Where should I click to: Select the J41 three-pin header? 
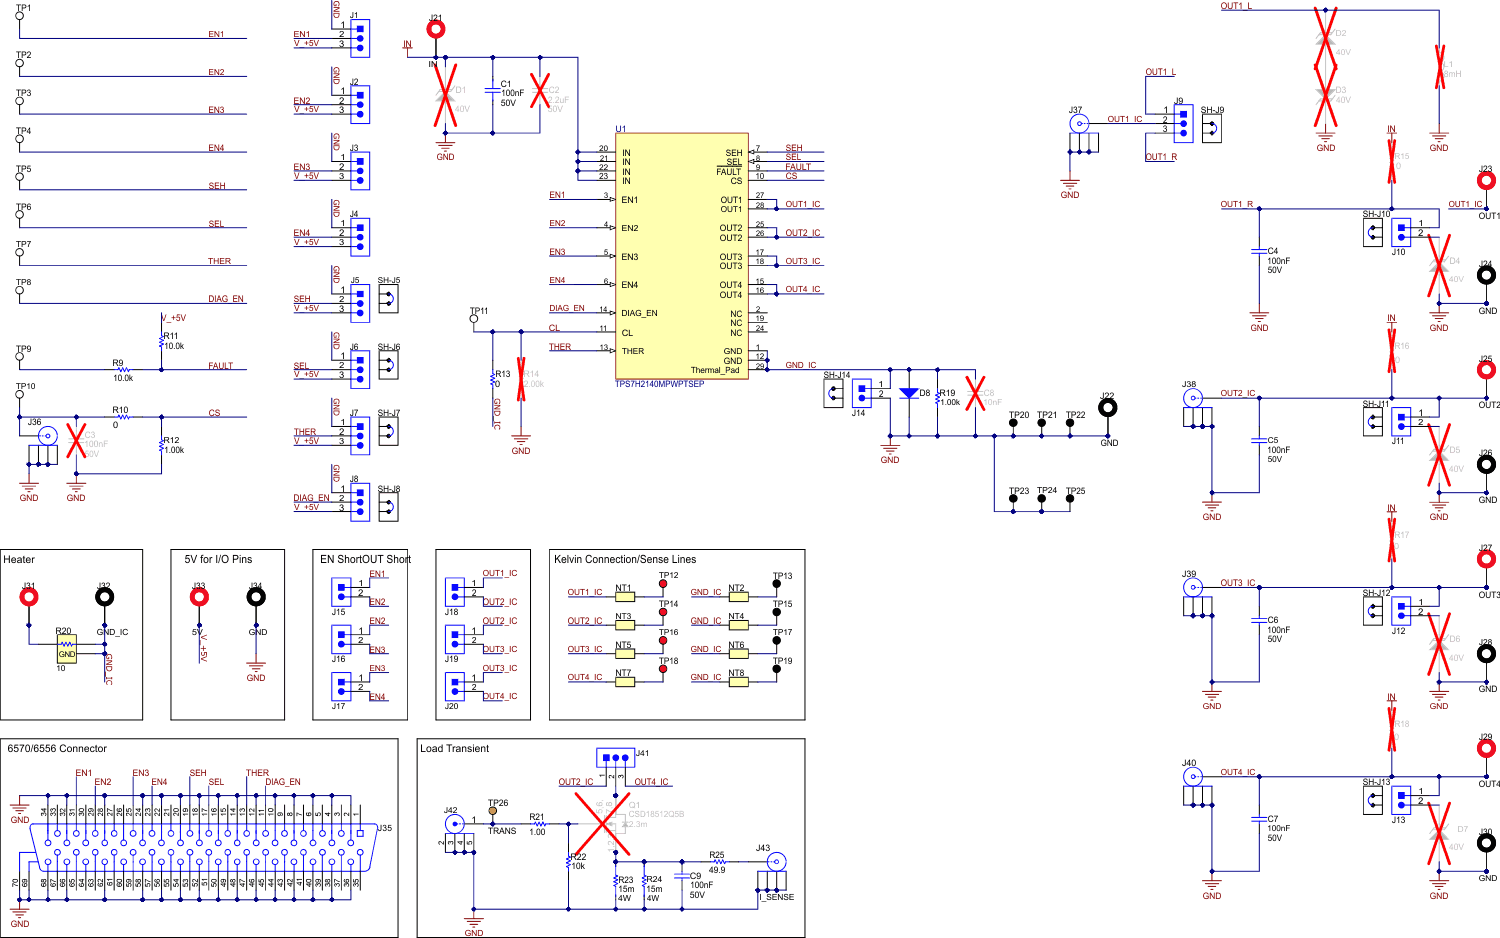coord(615,757)
